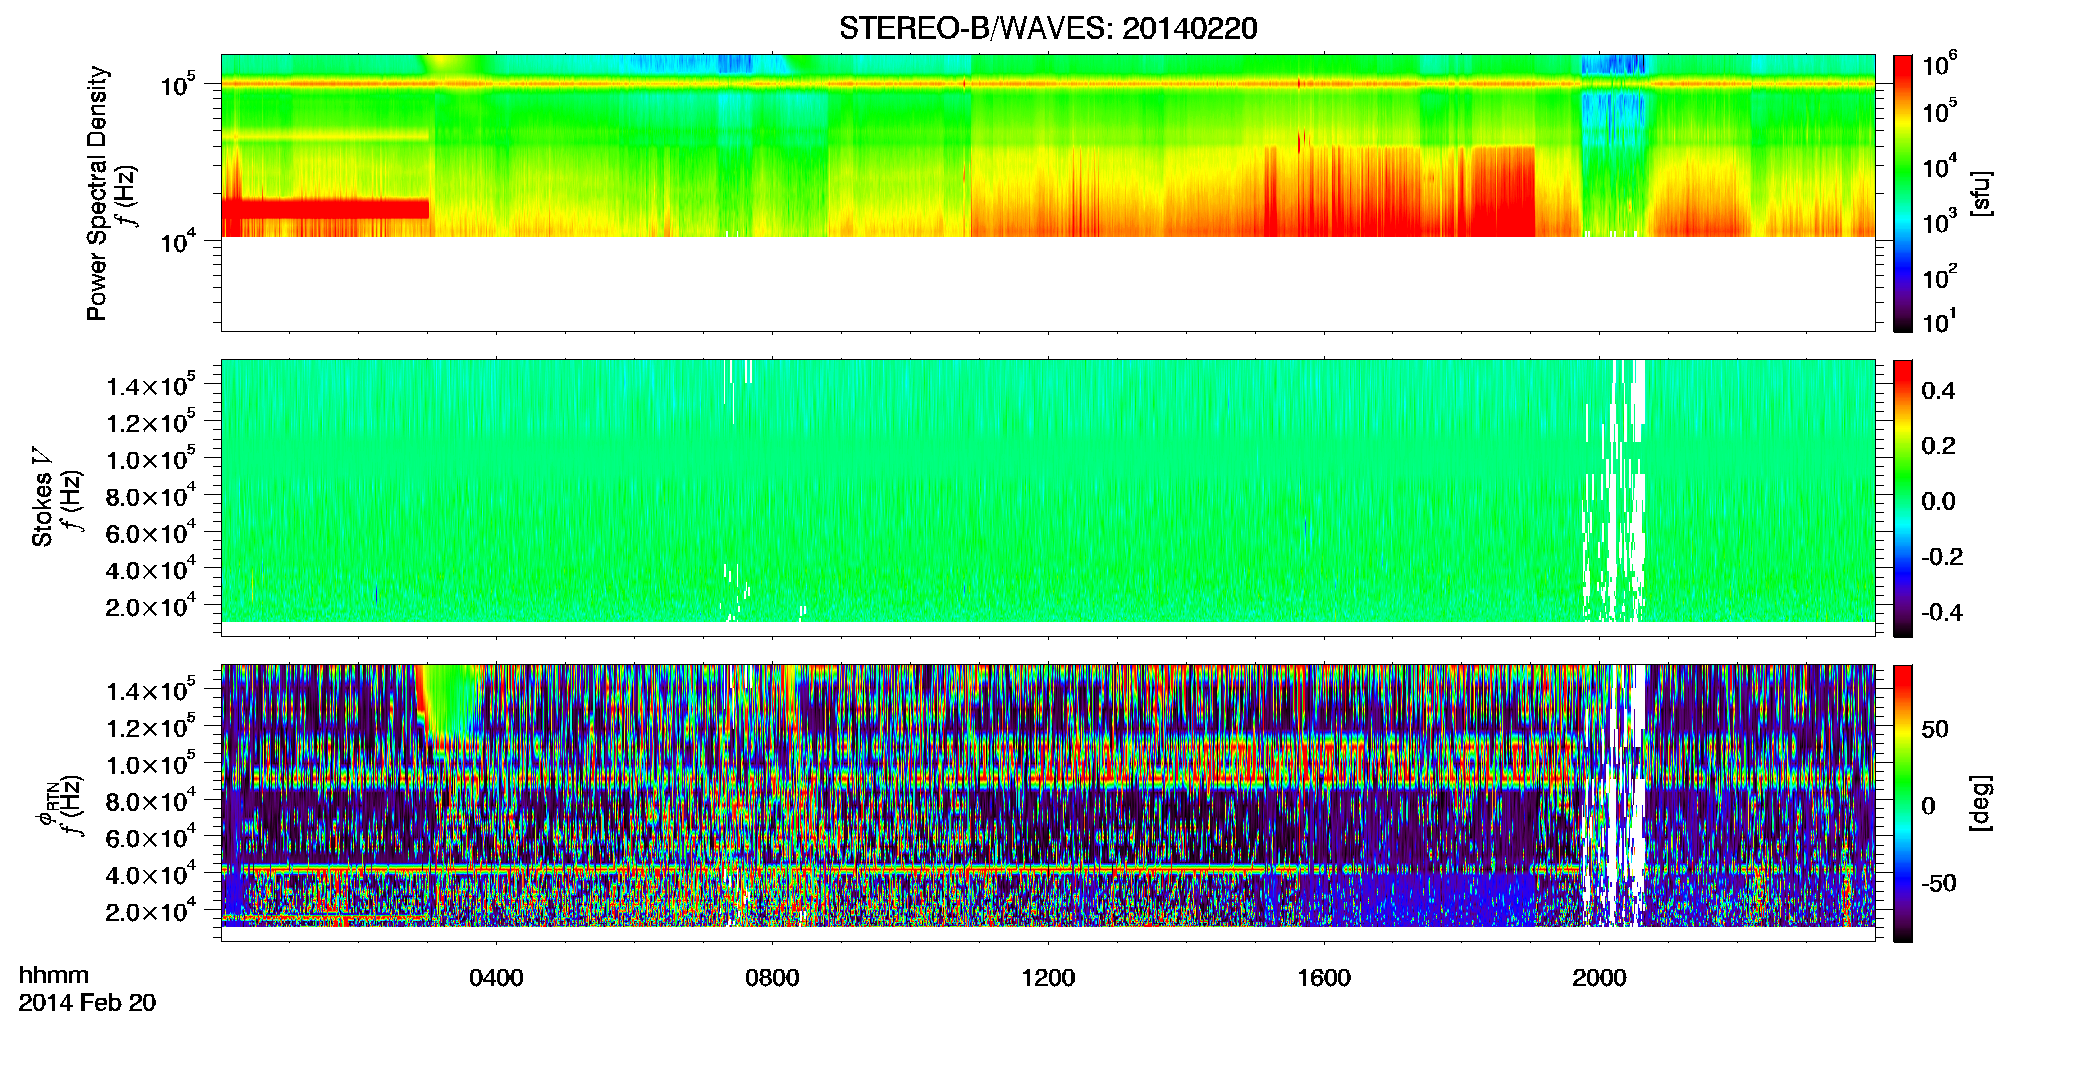The image size is (2096, 1080).
Task: Click the [sfu] unit label
Action: [x=1980, y=193]
